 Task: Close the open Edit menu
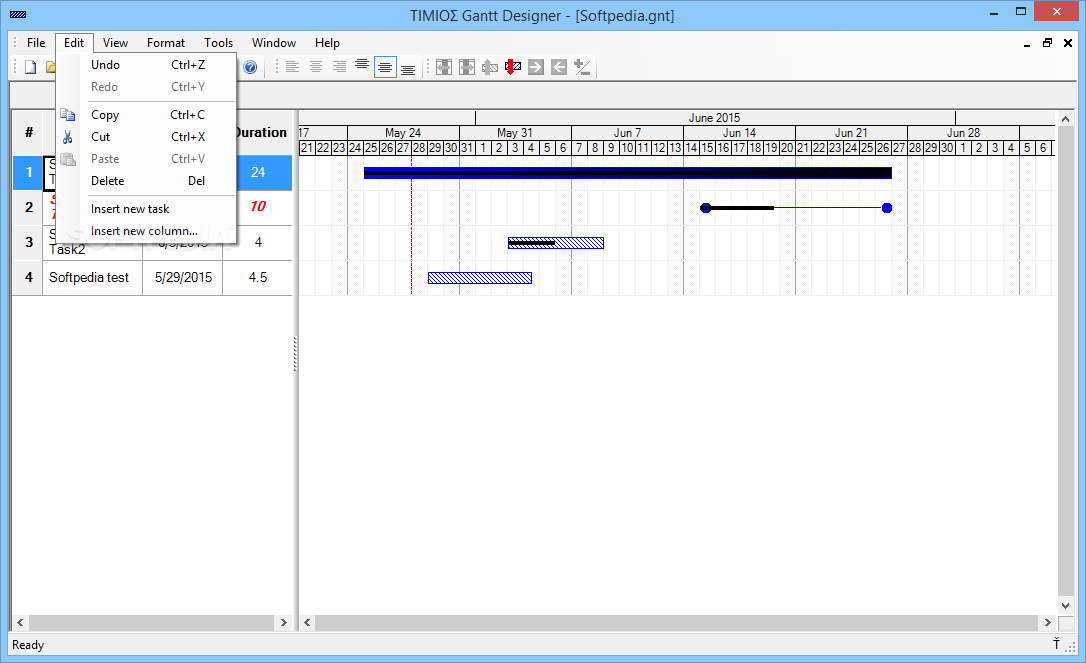click(74, 43)
